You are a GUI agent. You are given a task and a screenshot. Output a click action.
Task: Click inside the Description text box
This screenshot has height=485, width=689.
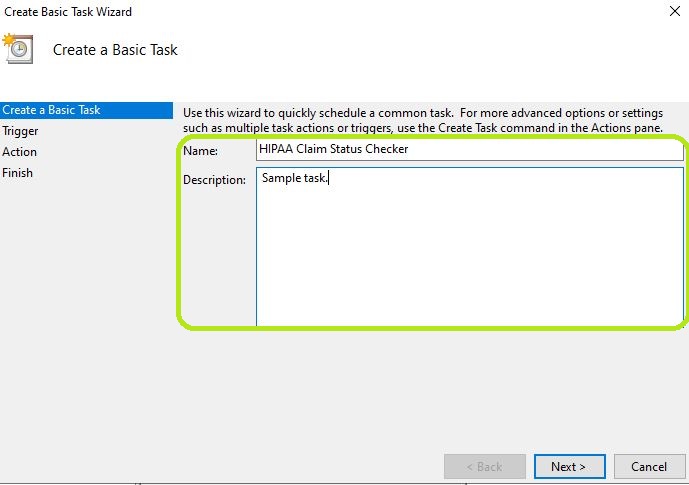tap(469, 246)
